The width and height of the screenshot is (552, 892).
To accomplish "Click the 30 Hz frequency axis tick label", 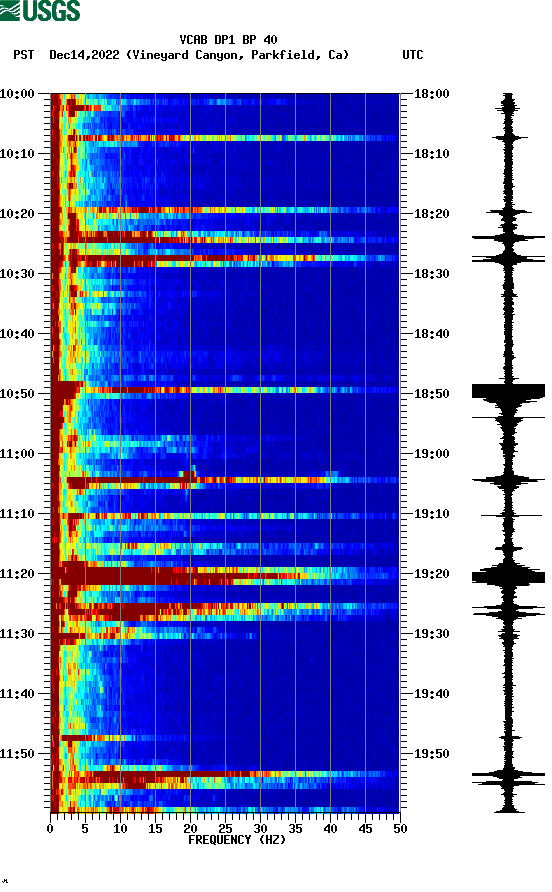I will coord(260,829).
